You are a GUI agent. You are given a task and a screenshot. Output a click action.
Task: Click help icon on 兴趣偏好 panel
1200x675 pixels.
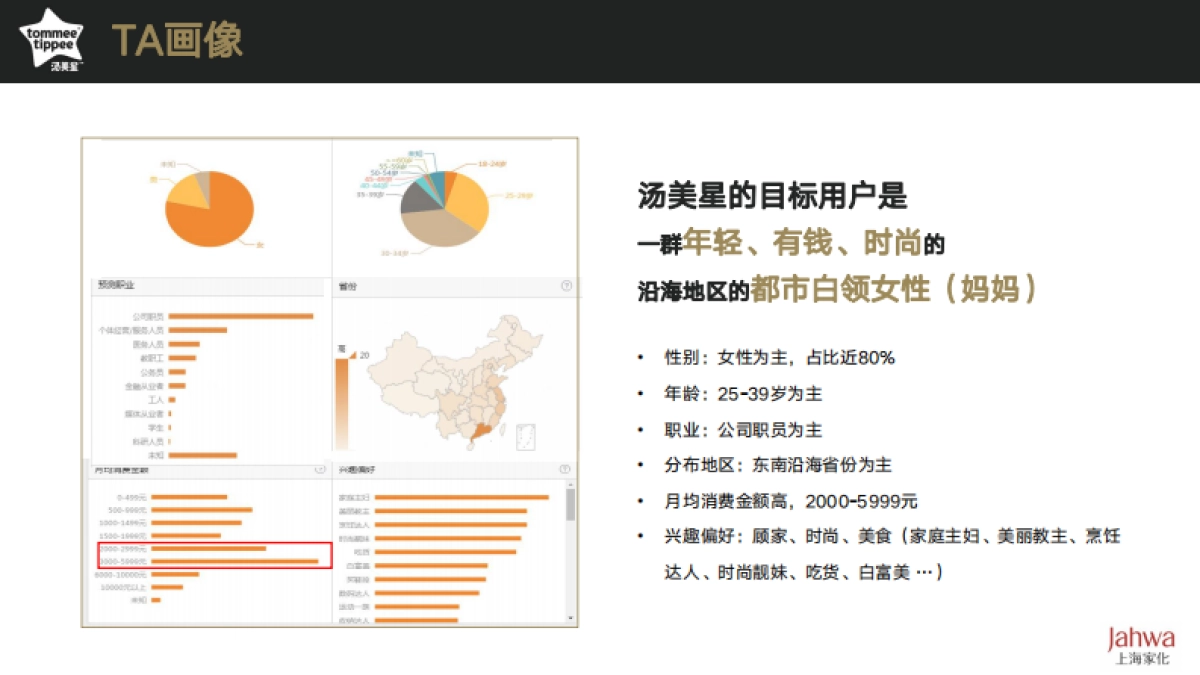coord(566,469)
